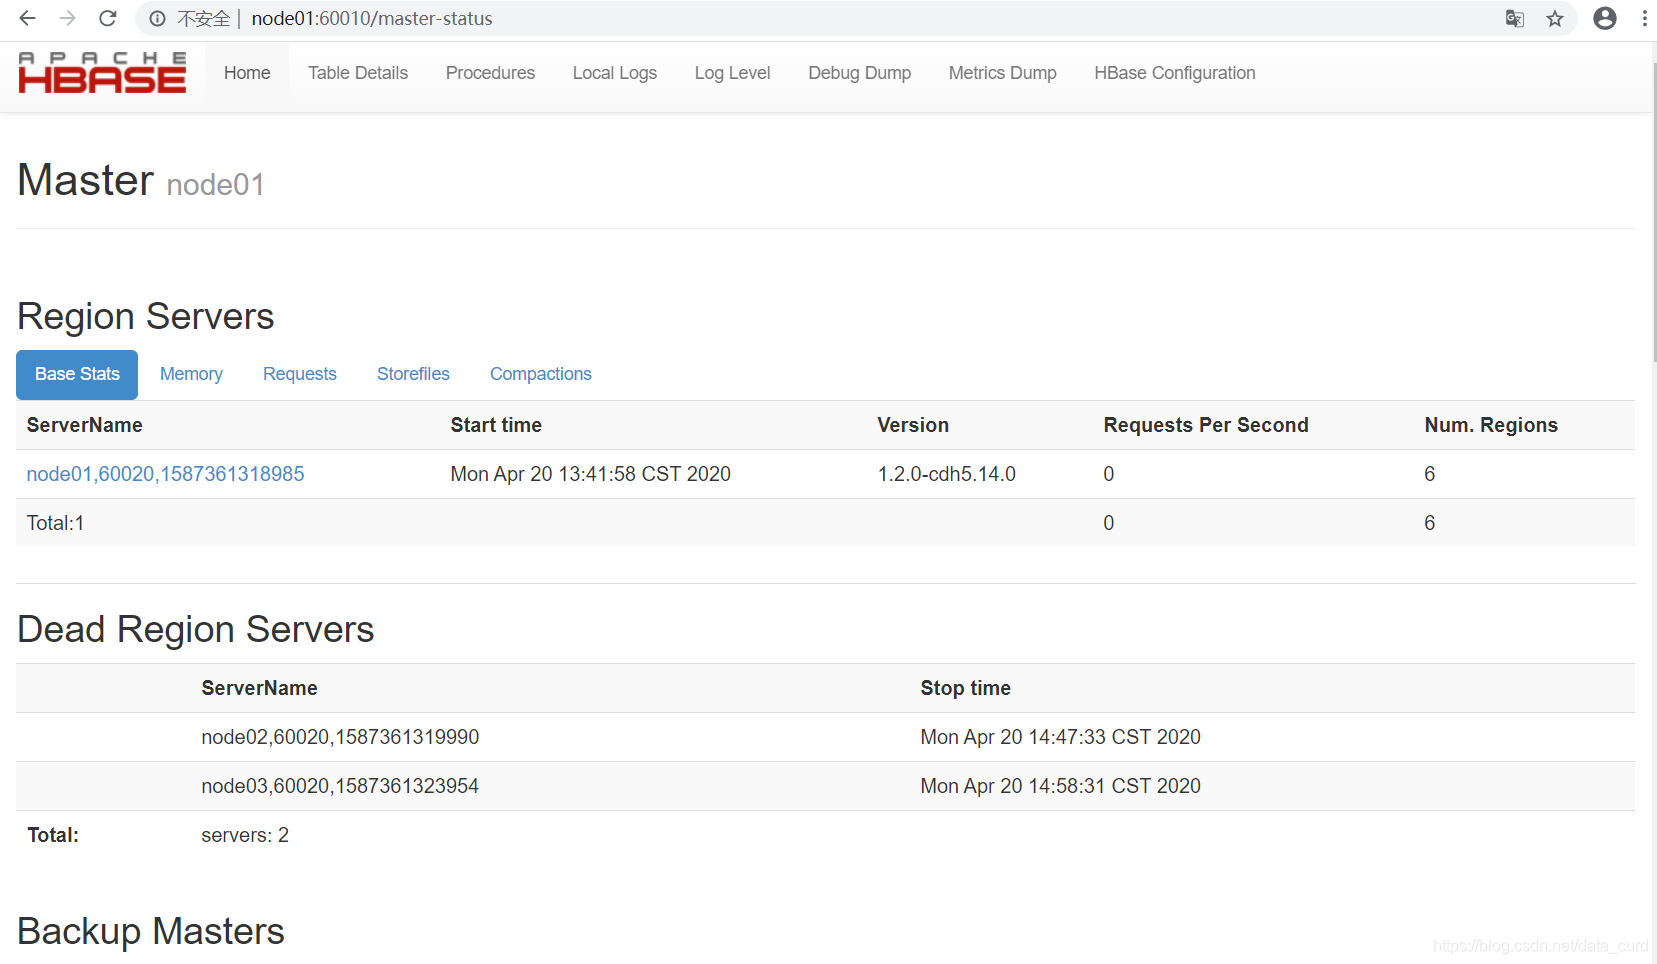
Task: Bookmark this page with the star icon
Action: 1555,18
